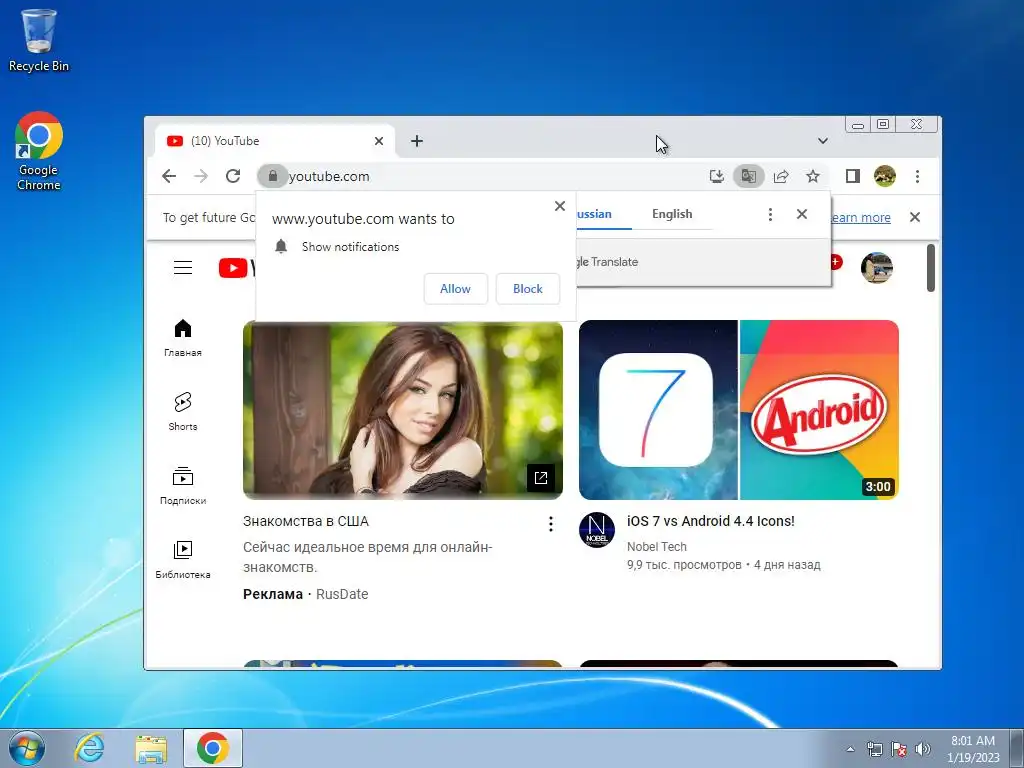Open the Windows Start menu
Image resolution: width=1024 pixels, height=768 pixels.
pos(27,748)
